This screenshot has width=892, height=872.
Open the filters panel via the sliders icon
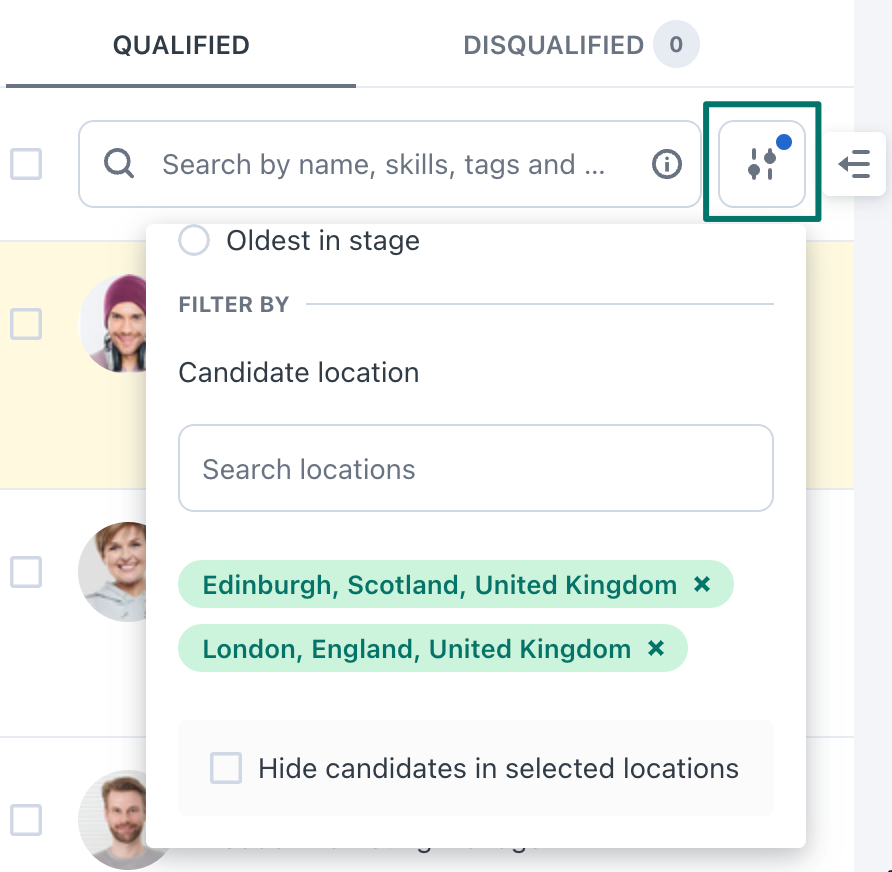[x=761, y=165]
